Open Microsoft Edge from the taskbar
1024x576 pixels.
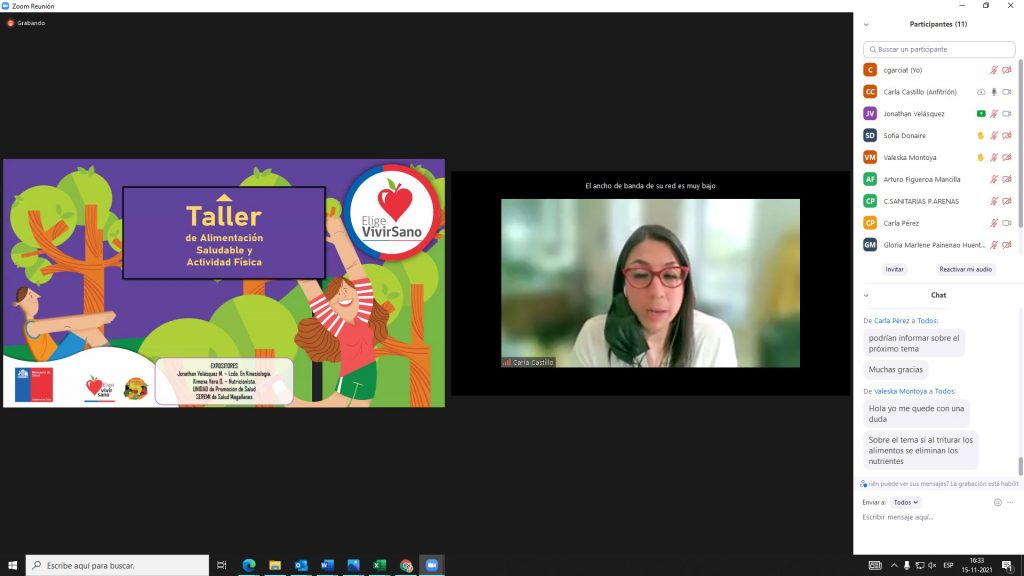click(x=248, y=565)
